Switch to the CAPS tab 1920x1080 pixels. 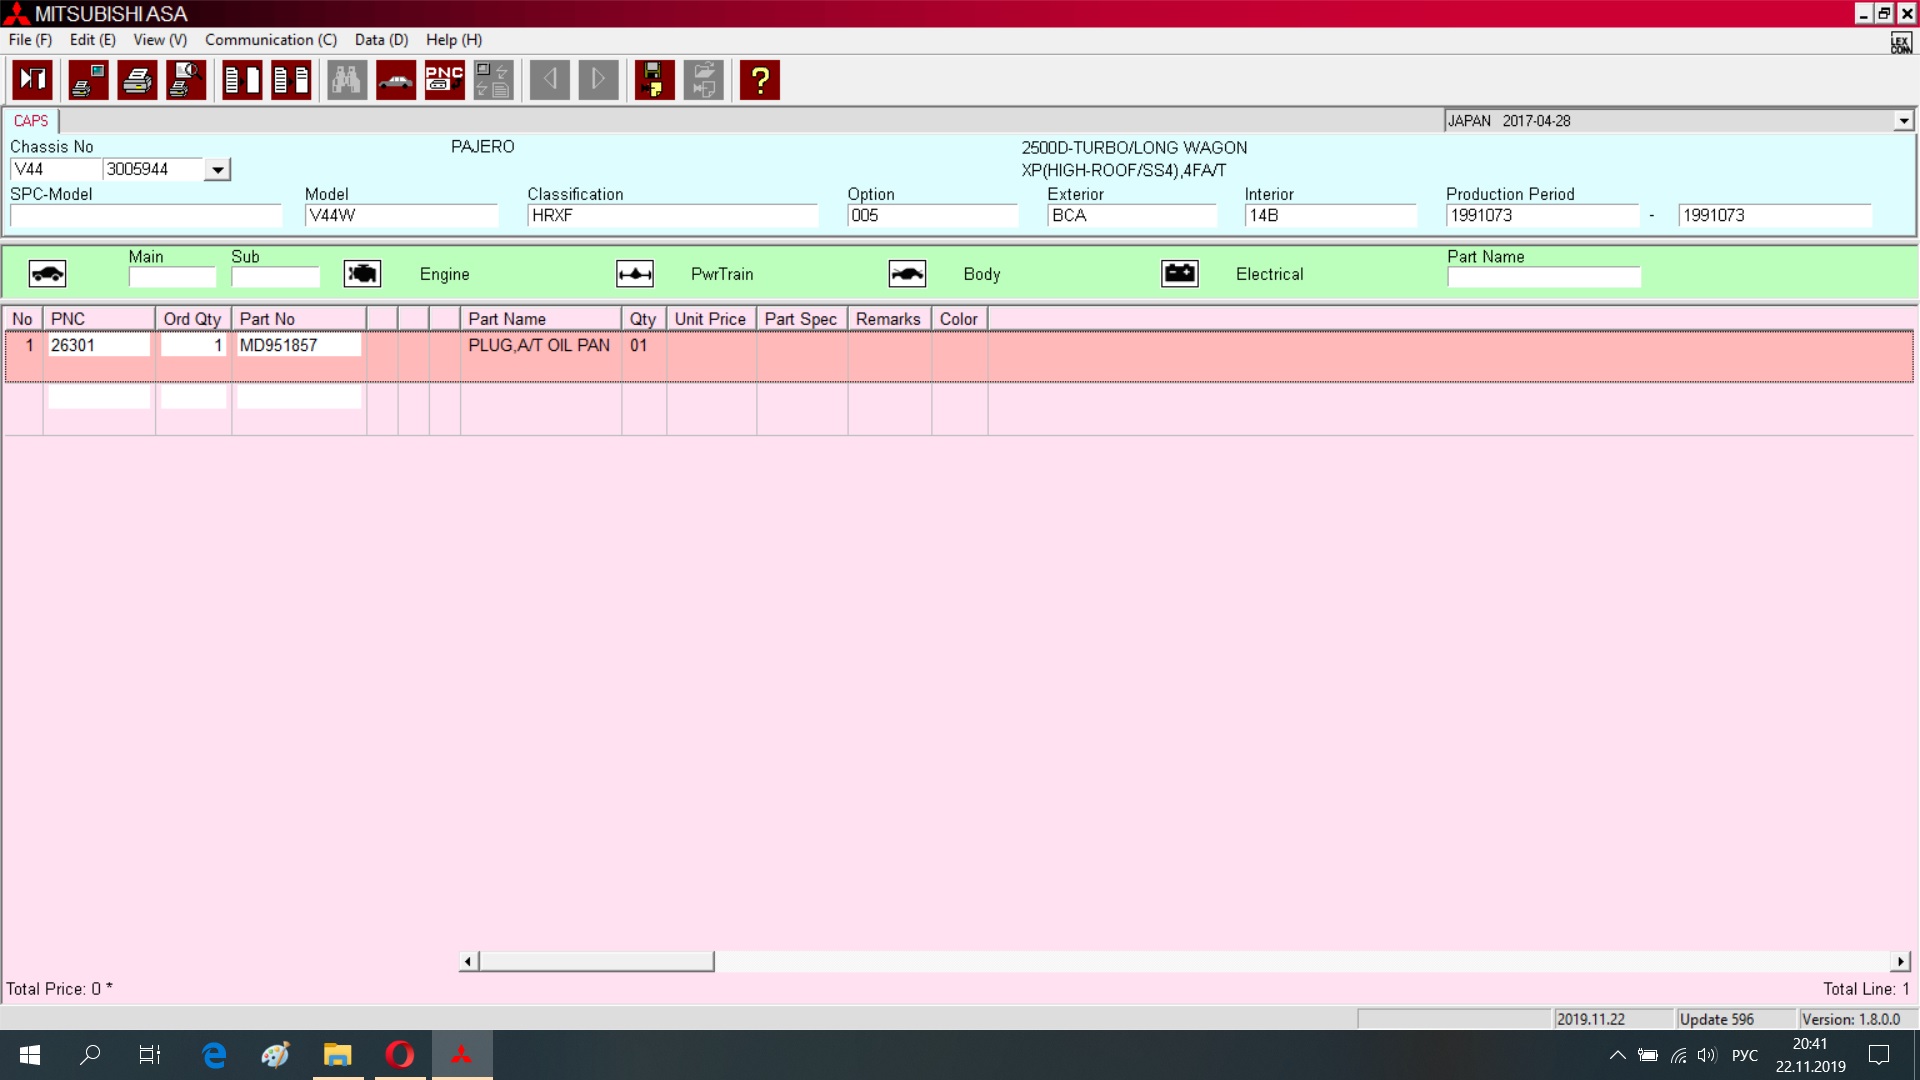tap(31, 121)
